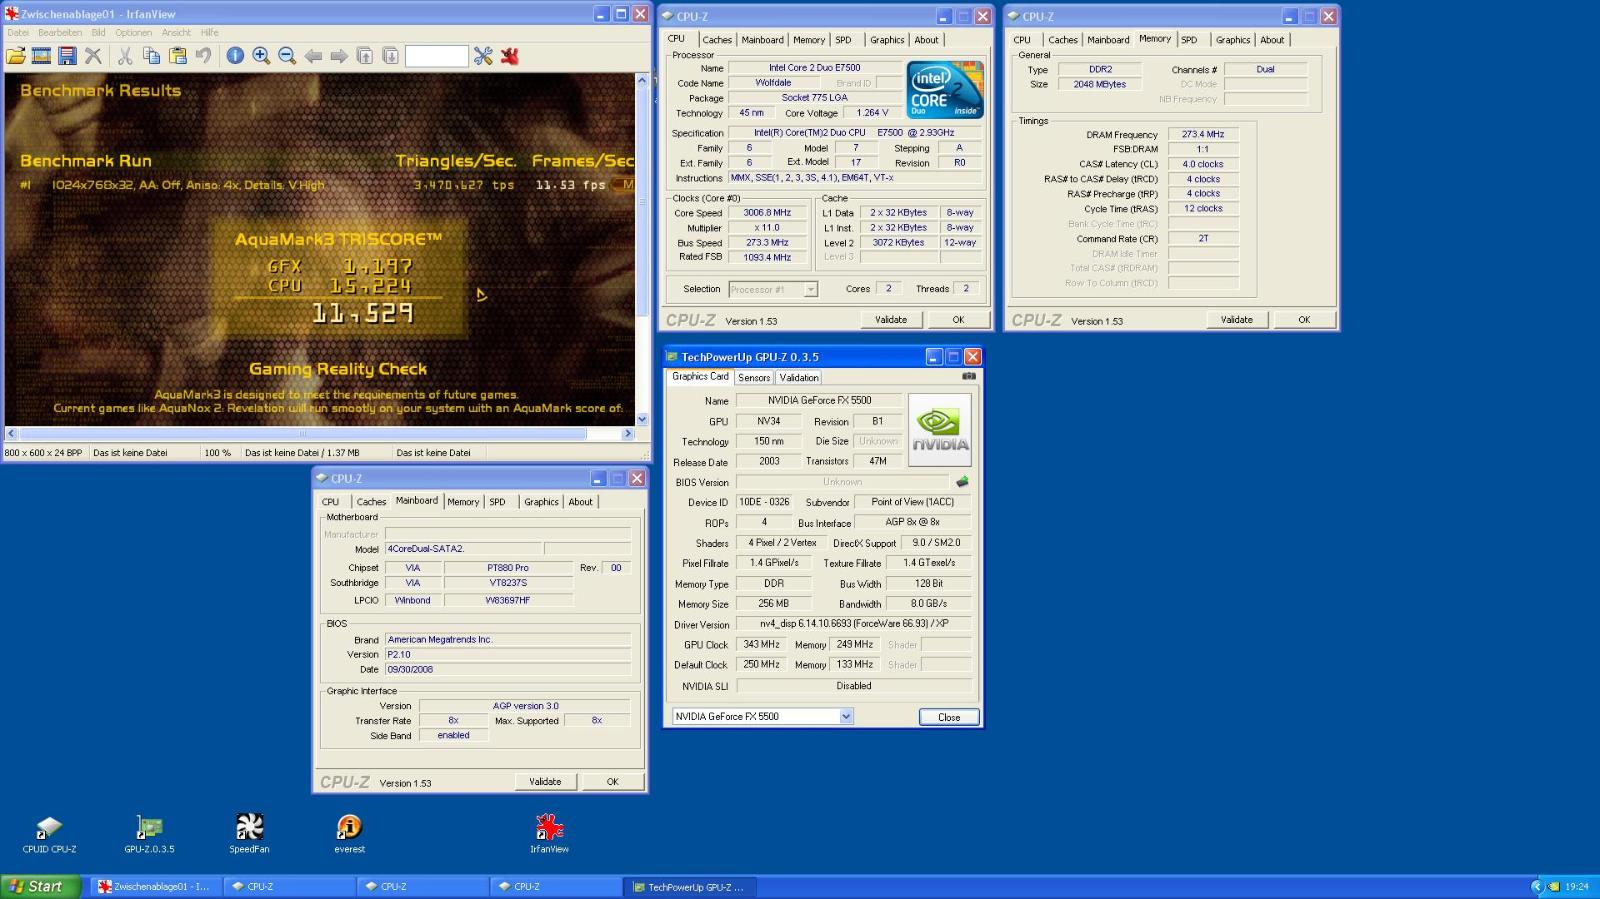
Task: Open About tab in CPU-Z processor window
Action: [x=926, y=40]
